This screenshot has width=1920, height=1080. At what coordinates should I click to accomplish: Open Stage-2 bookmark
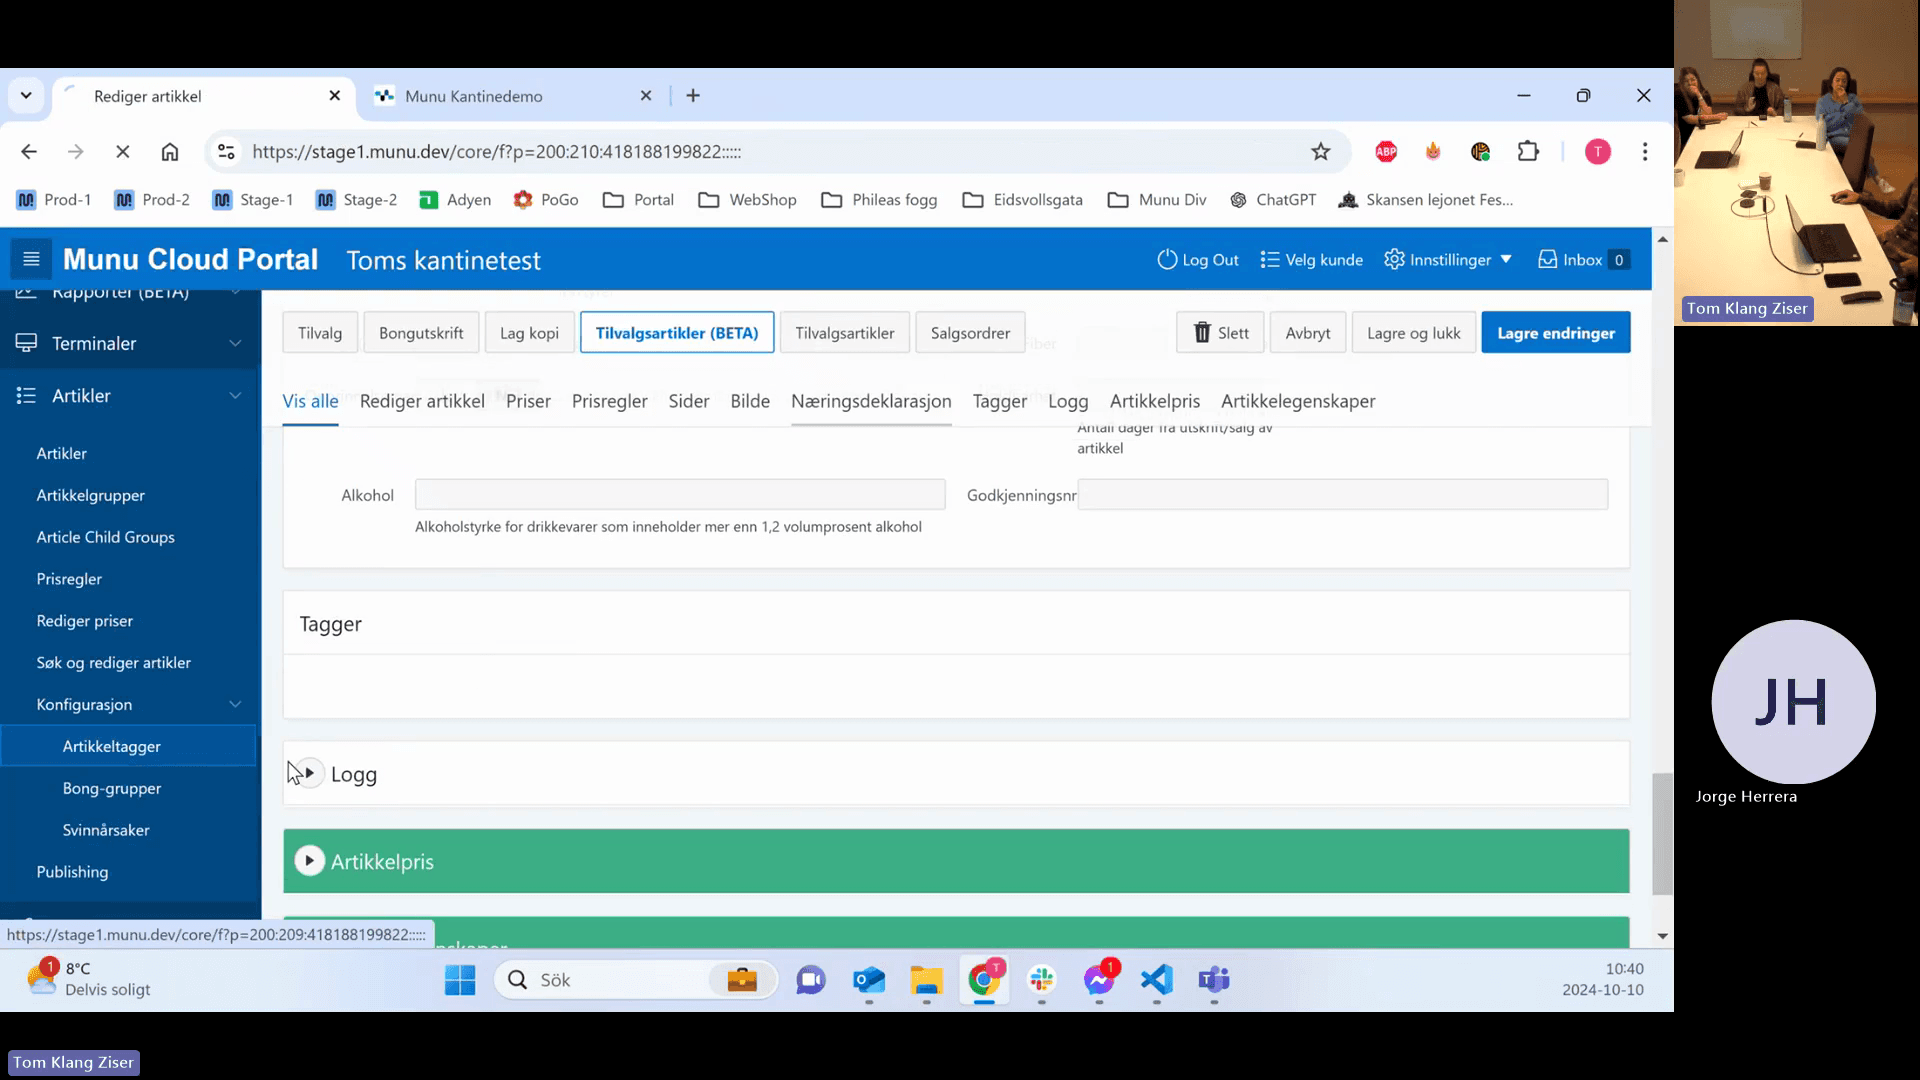(x=357, y=200)
